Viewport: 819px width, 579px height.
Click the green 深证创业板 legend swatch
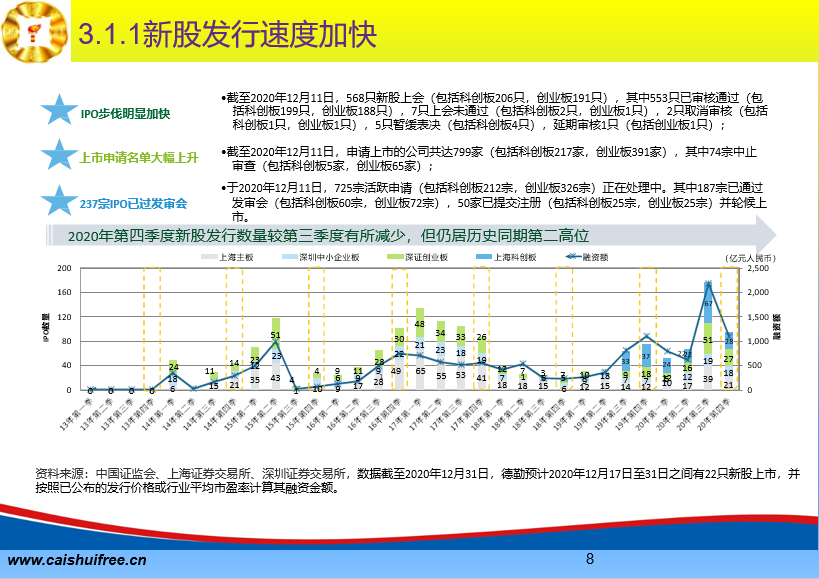(x=395, y=257)
